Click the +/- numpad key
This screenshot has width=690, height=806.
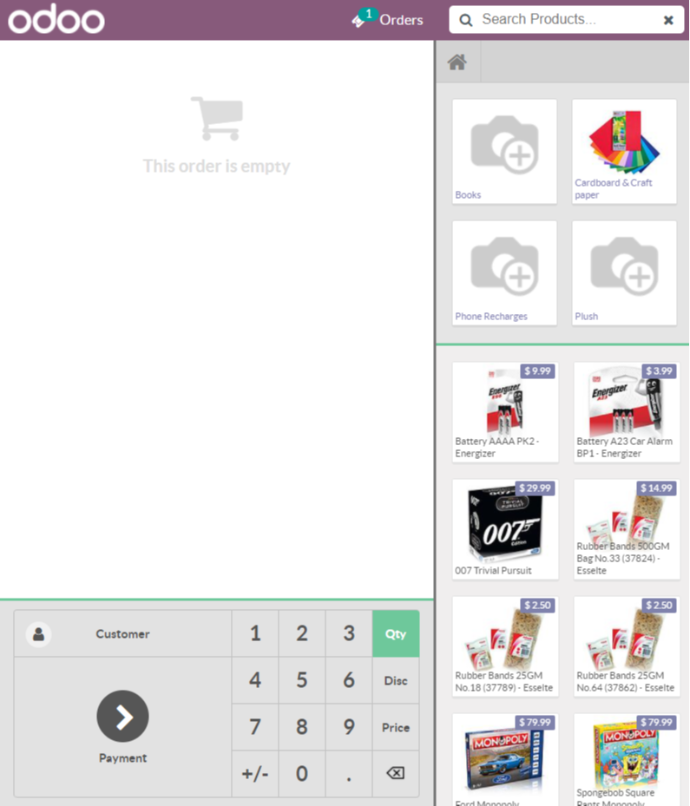[x=255, y=773]
